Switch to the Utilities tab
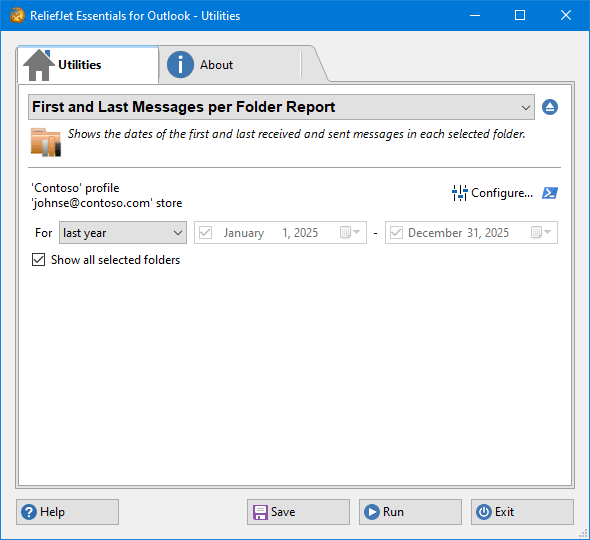This screenshot has width=590, height=540. 87,65
